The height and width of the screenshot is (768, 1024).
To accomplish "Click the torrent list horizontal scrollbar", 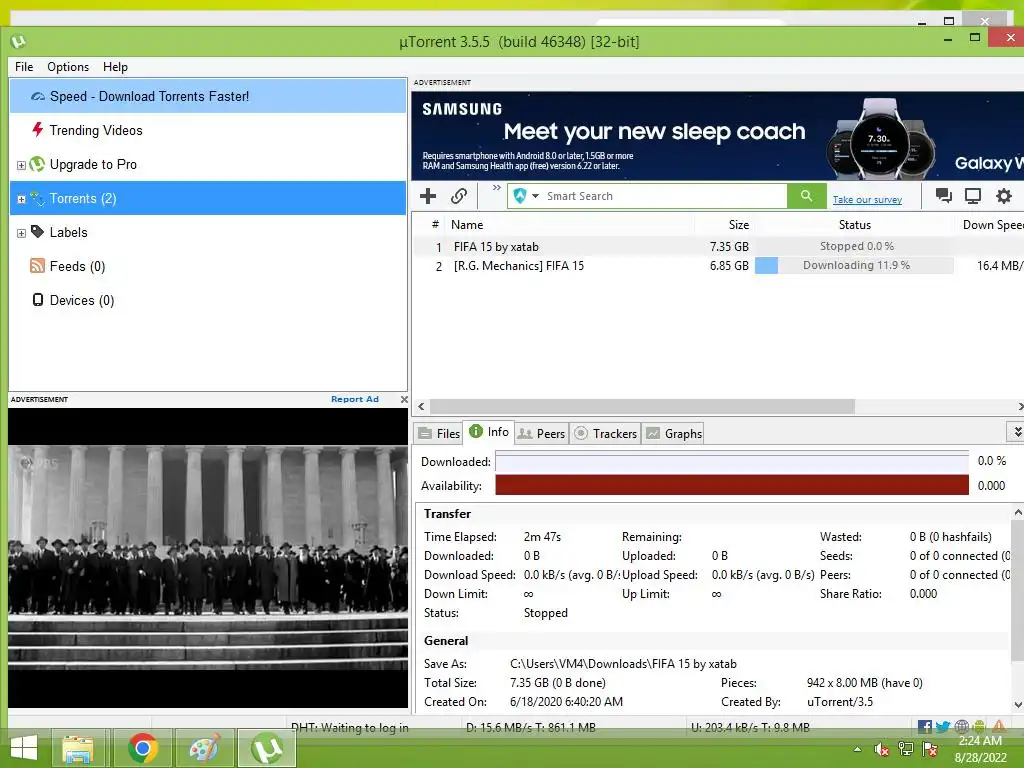I will pyautogui.click(x=641, y=406).
